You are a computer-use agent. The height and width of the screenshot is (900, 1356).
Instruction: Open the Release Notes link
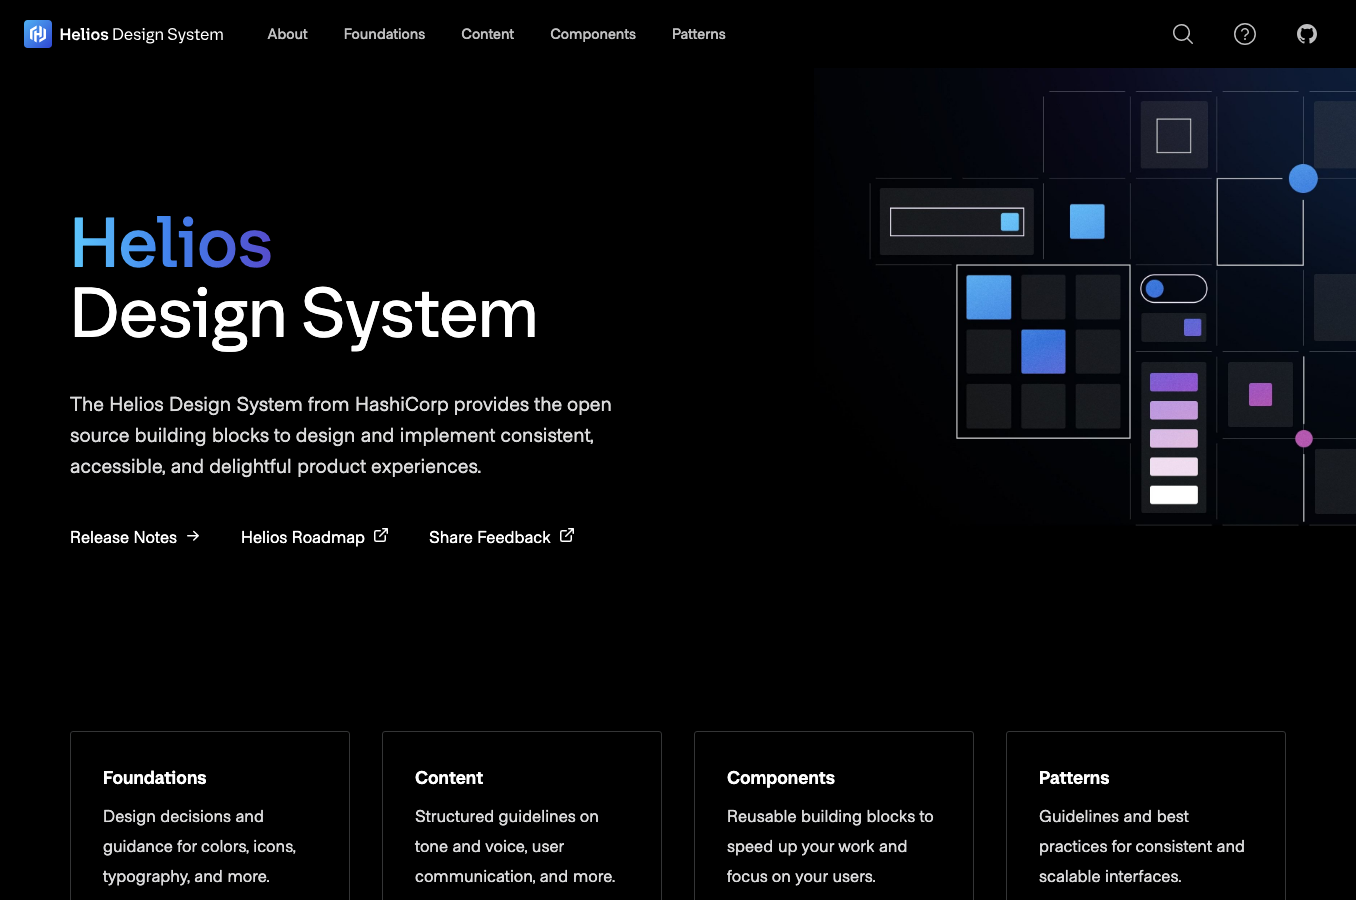pyautogui.click(x=123, y=537)
